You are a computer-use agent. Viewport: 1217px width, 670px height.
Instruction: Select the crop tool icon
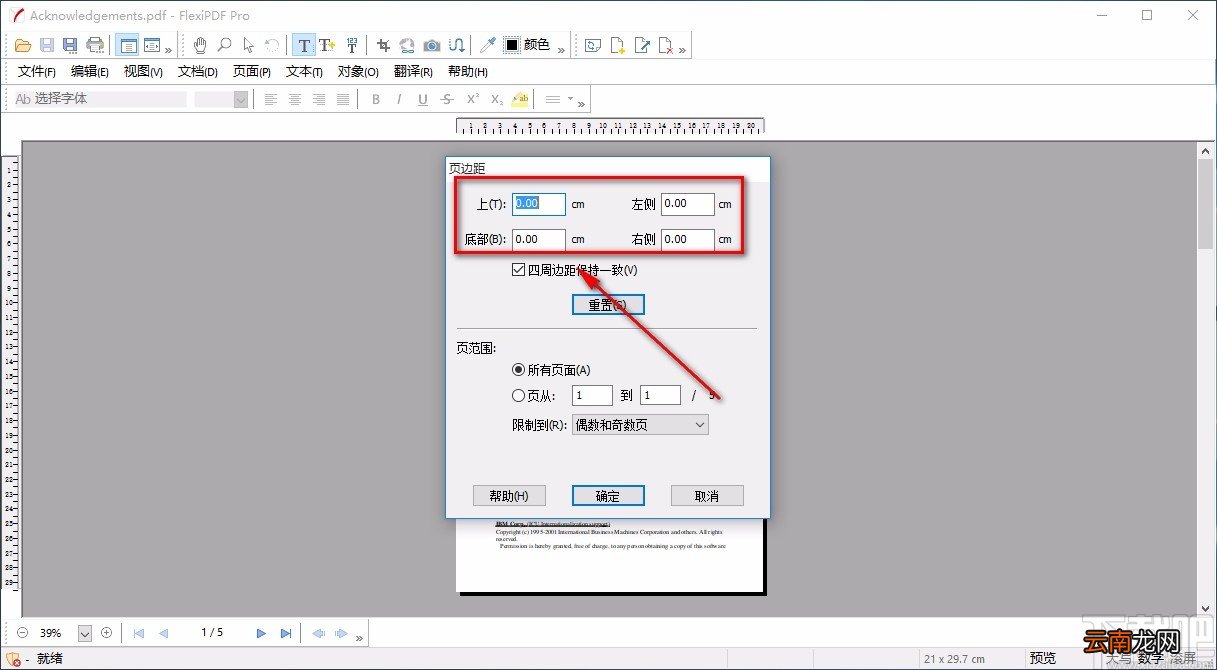(x=383, y=45)
